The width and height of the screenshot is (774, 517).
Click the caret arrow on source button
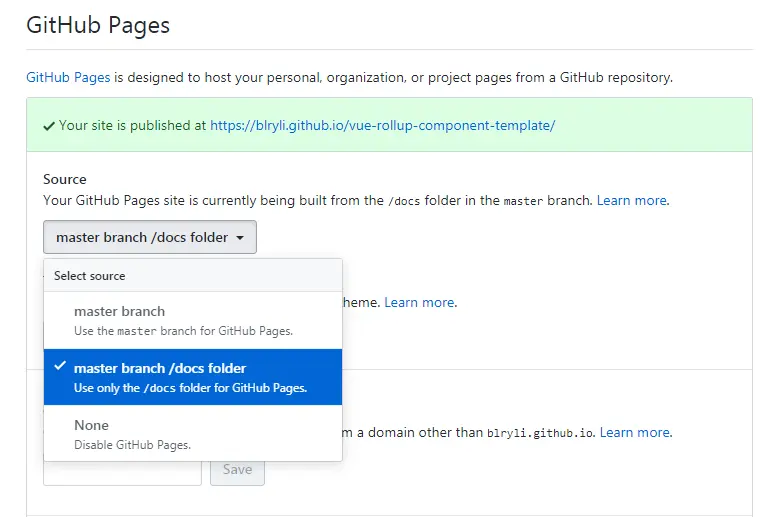(x=240, y=238)
